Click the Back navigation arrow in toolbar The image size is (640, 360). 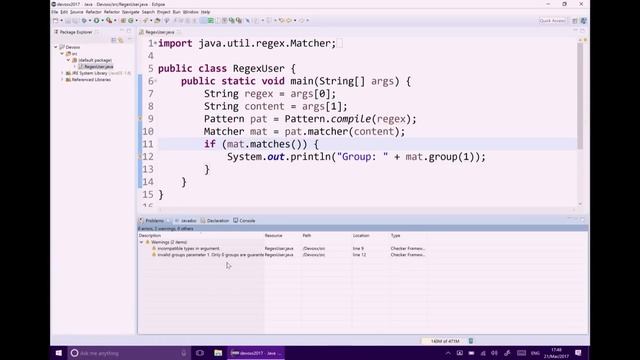pyautogui.click(x=289, y=20)
